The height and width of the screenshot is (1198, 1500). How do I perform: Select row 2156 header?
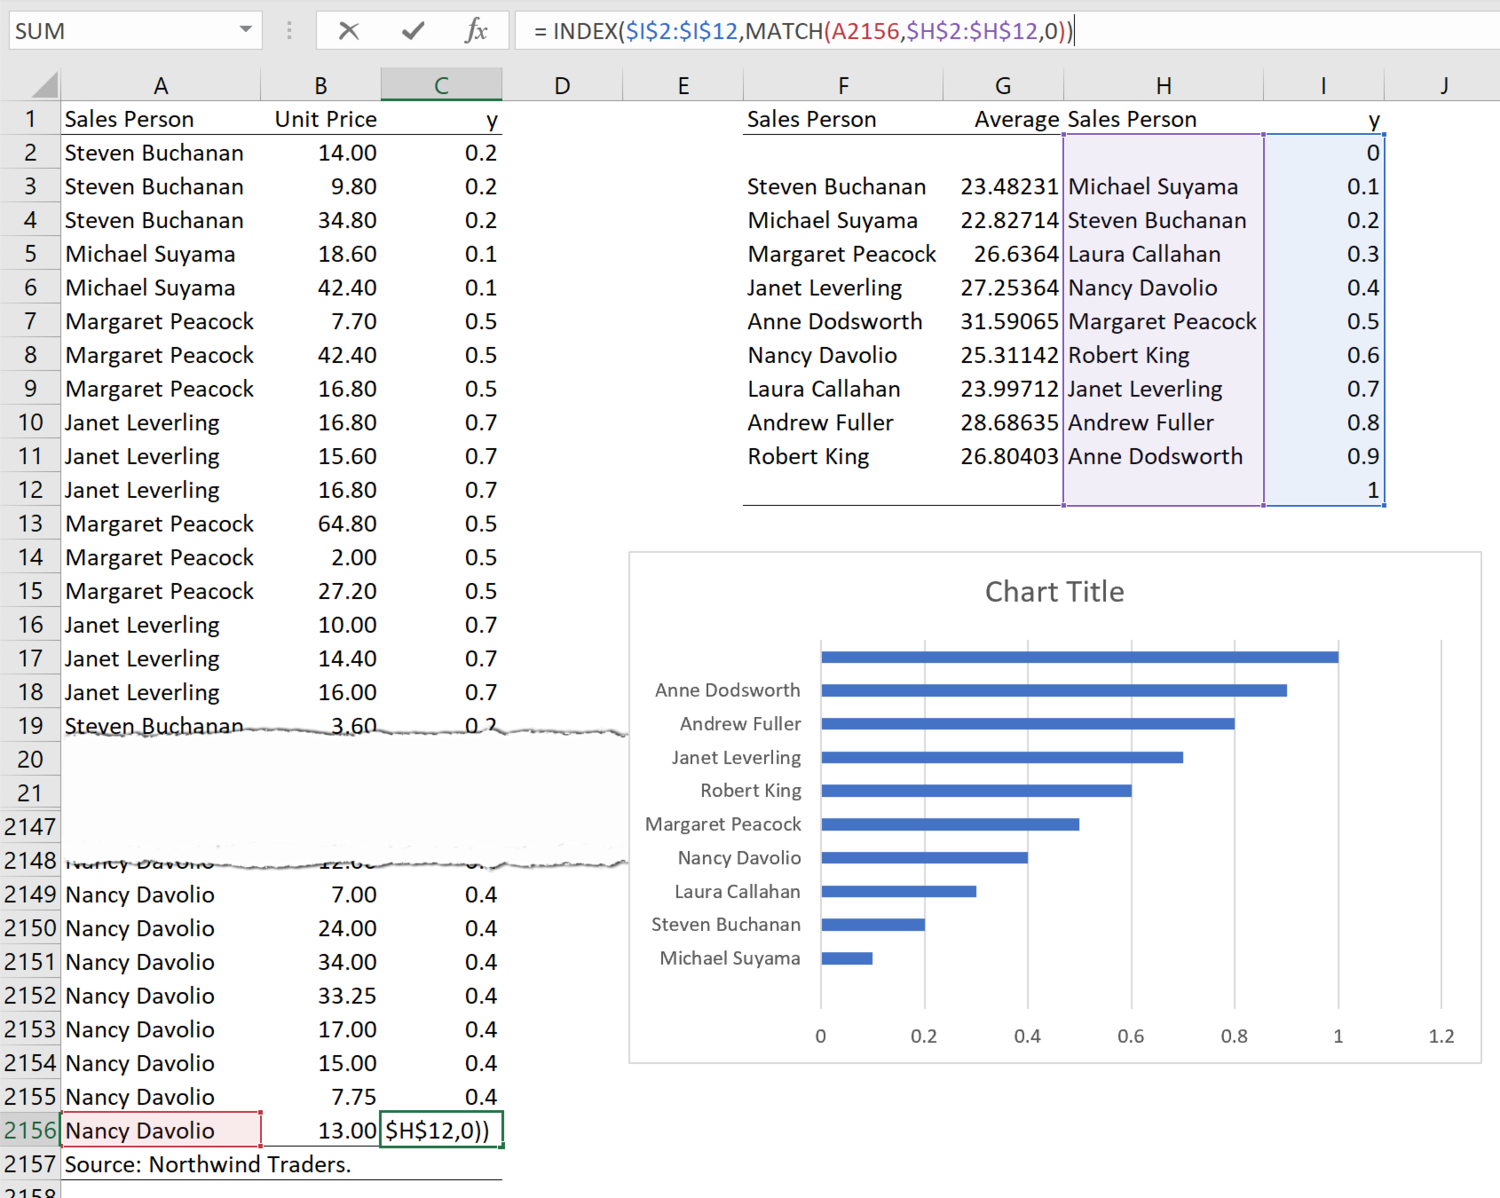pyautogui.click(x=31, y=1129)
